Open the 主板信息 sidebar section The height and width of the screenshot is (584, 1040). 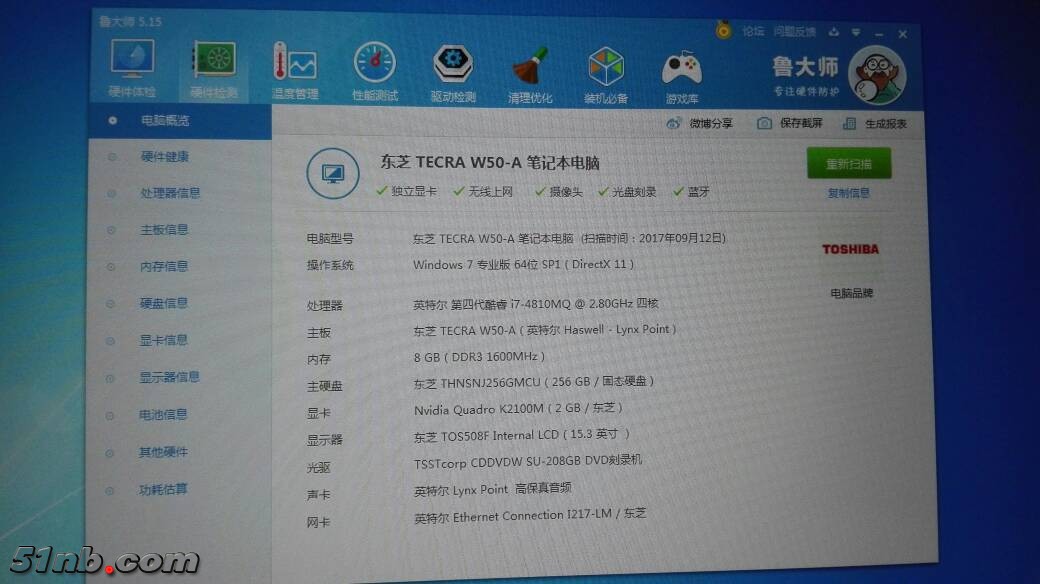[164, 230]
